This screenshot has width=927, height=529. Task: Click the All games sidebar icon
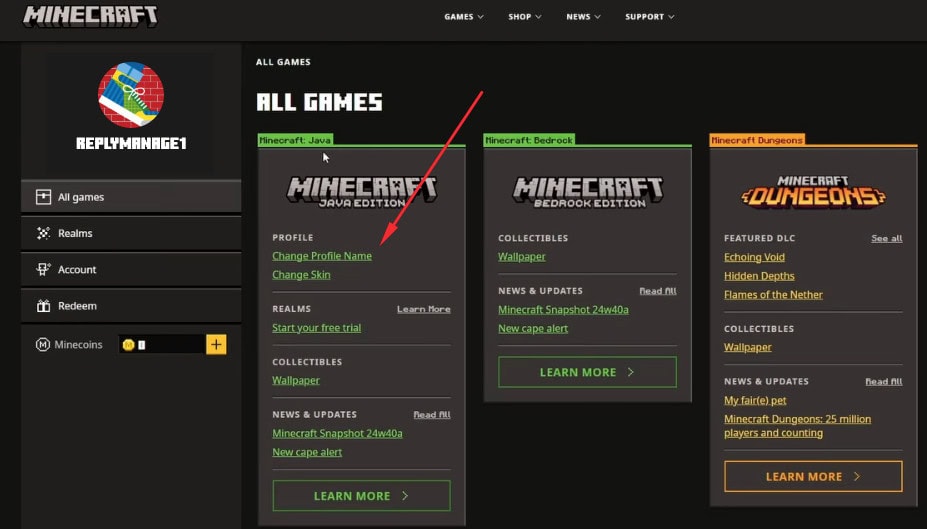pyautogui.click(x=43, y=197)
